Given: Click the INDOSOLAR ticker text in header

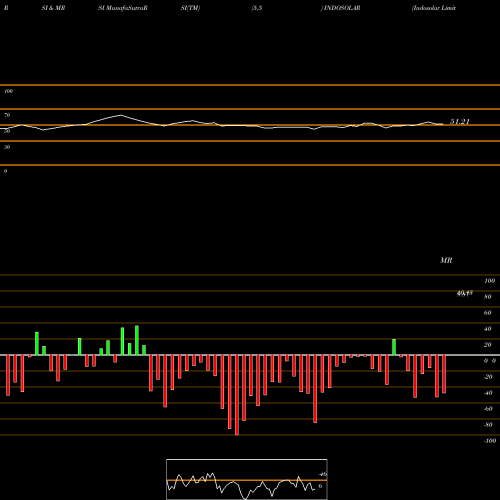Looking at the screenshot, I should (x=342, y=8).
